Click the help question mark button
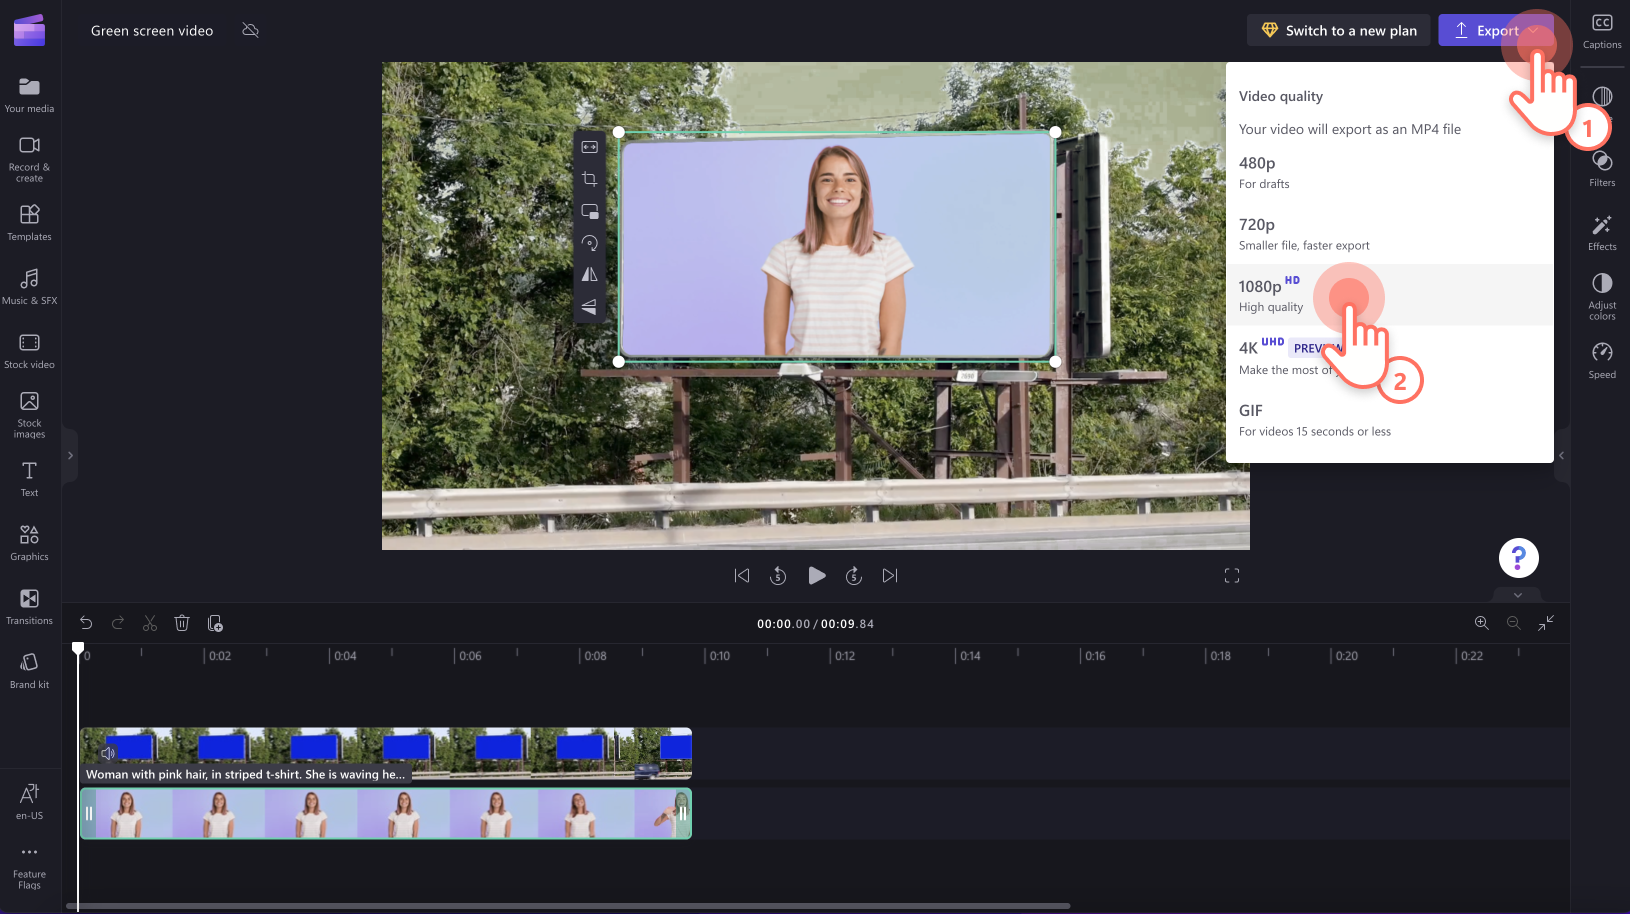The width and height of the screenshot is (1630, 914). click(x=1519, y=558)
